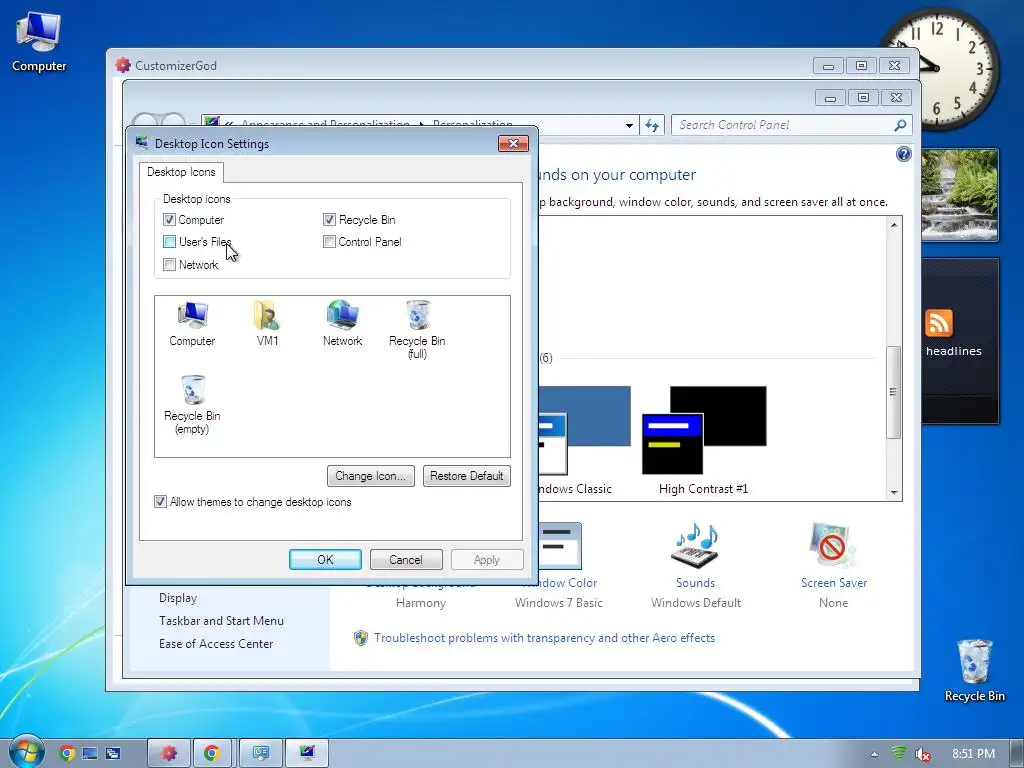Tick the Network desktop icon checkbox
Screen dimensions: 1024x768
pos(169,264)
